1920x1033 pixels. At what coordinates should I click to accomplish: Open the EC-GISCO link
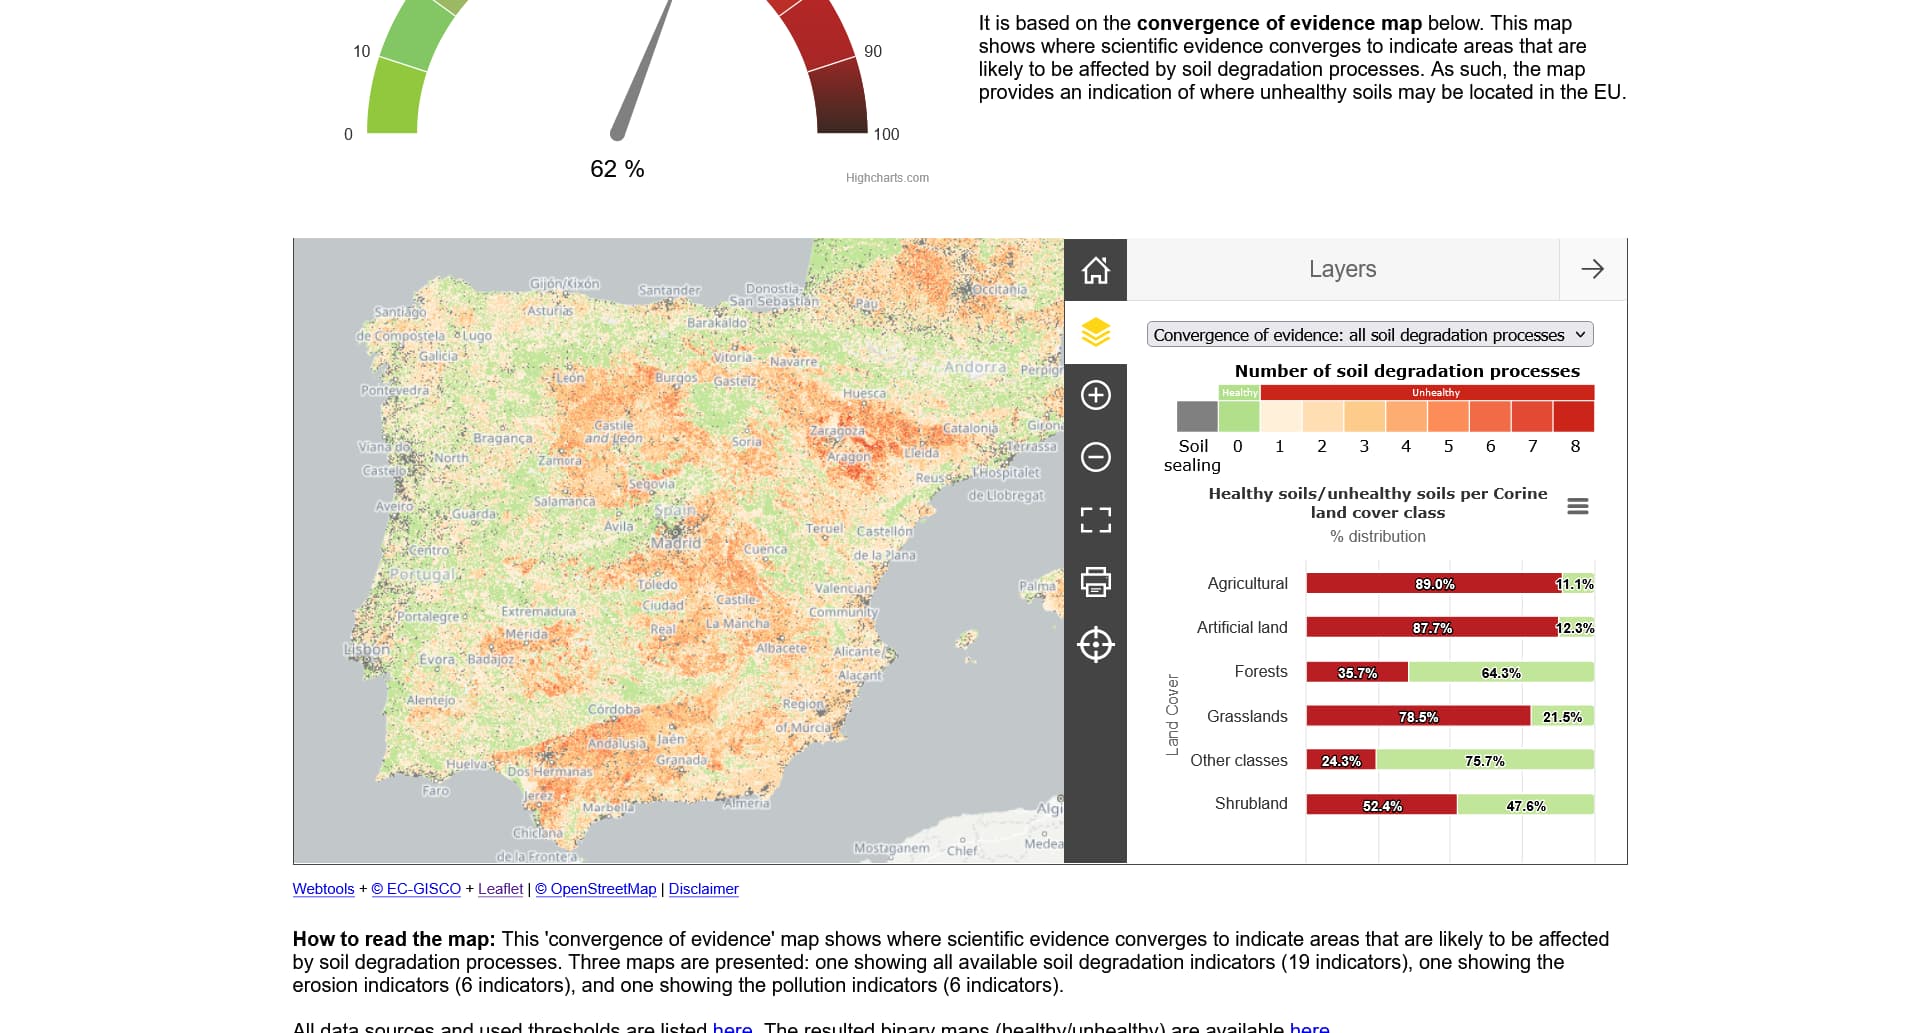coord(416,889)
